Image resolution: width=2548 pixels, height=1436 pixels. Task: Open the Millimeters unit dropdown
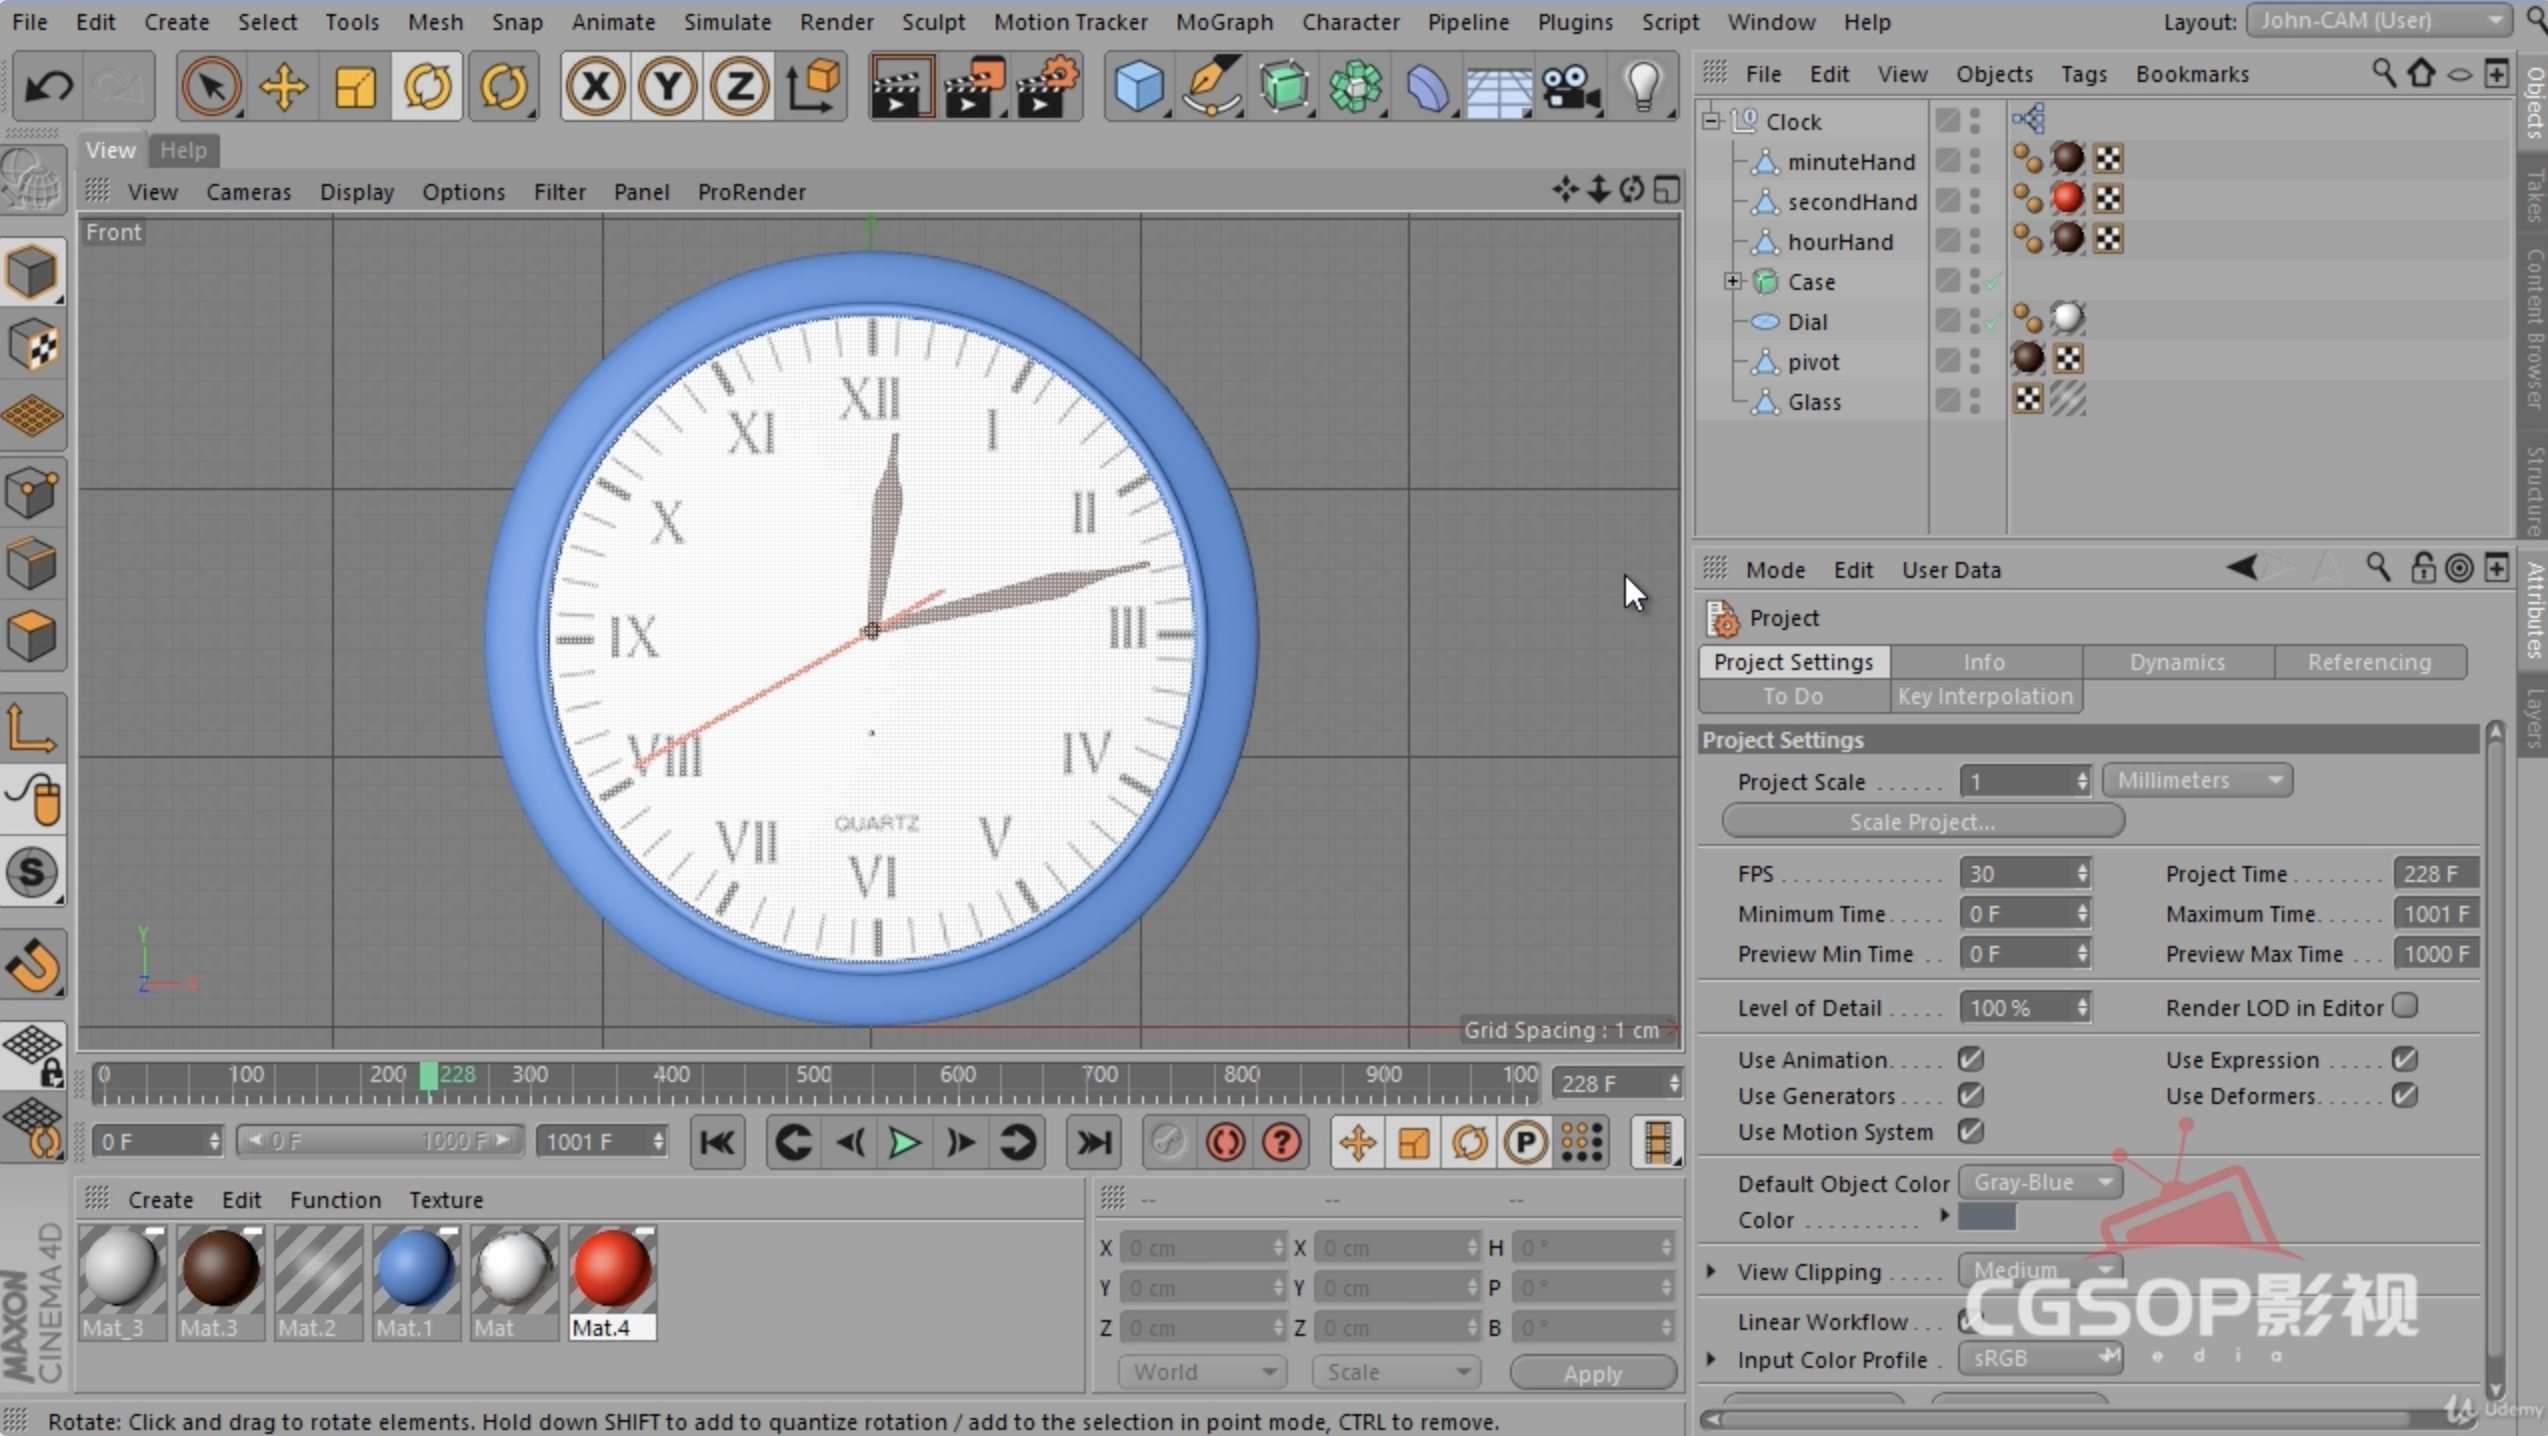pyautogui.click(x=2196, y=780)
